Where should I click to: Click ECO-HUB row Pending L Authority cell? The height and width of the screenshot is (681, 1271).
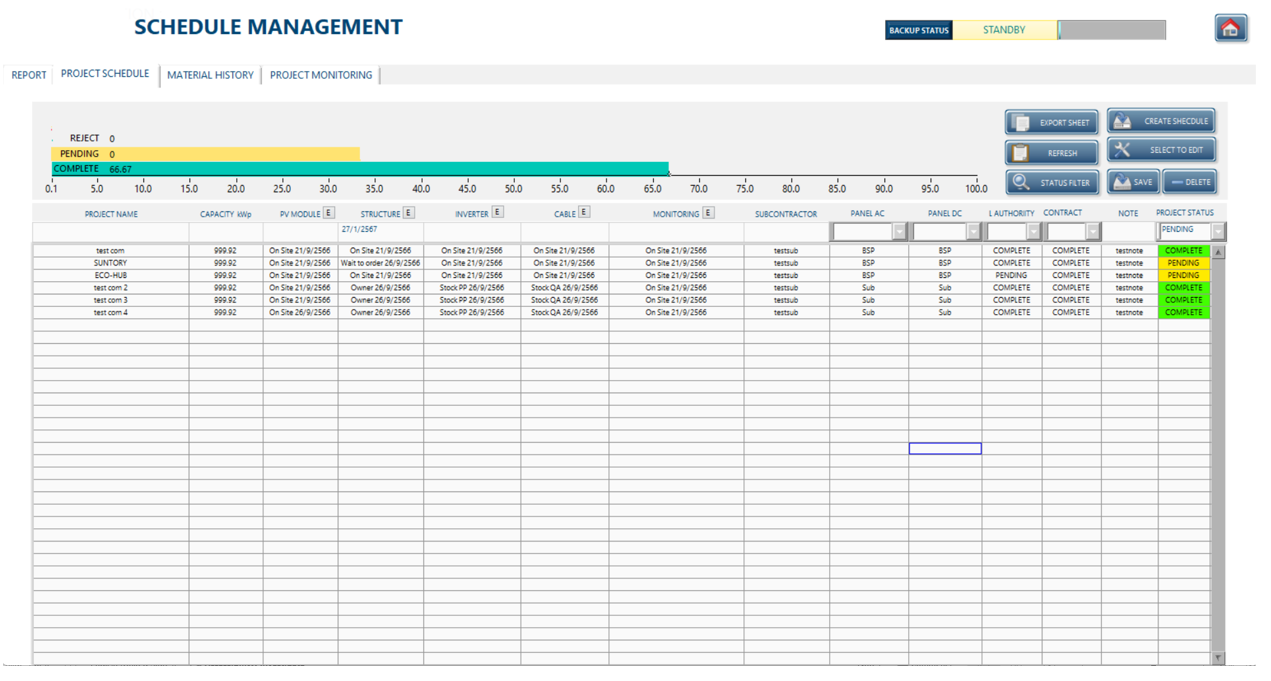(x=1011, y=275)
